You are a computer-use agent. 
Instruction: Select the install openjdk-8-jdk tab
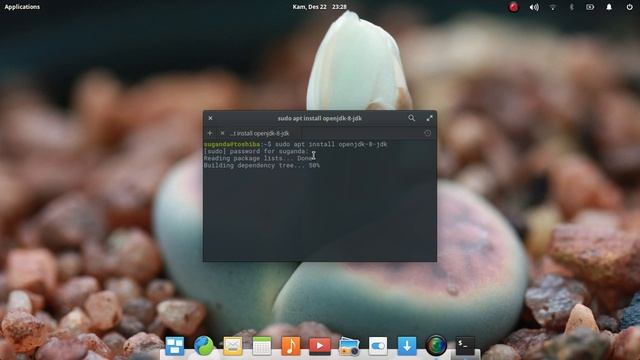[x=259, y=133]
